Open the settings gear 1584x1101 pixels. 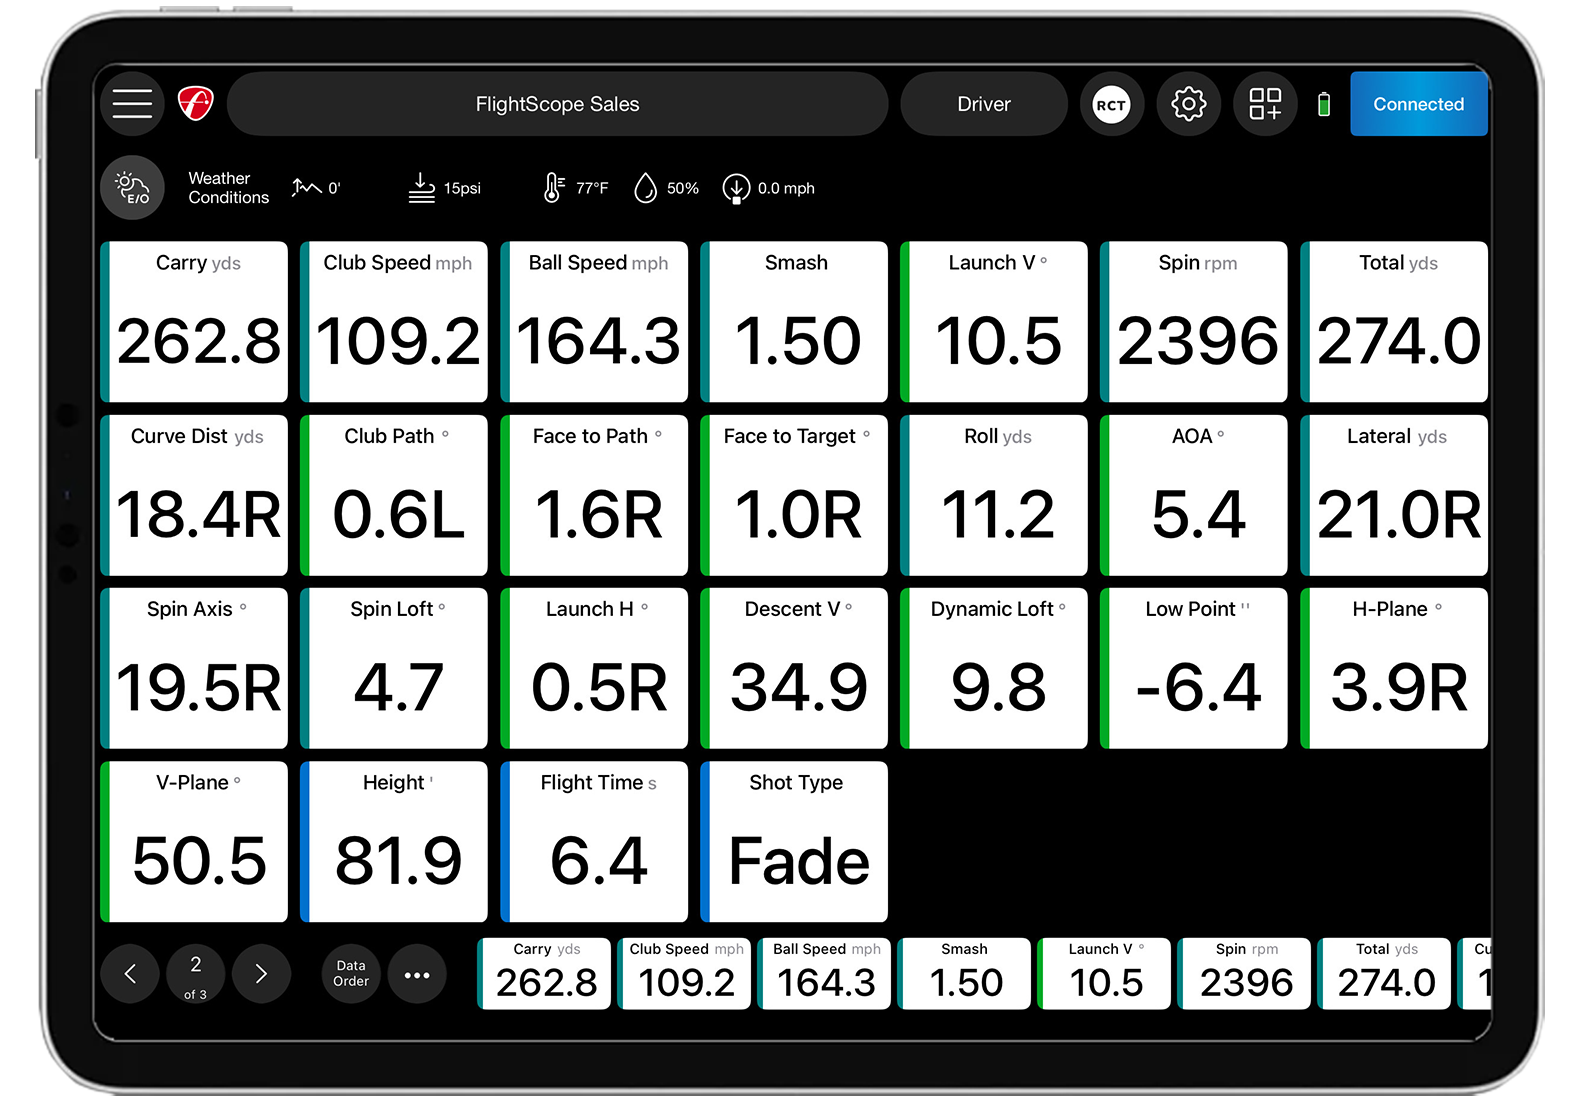pyautogui.click(x=1188, y=104)
